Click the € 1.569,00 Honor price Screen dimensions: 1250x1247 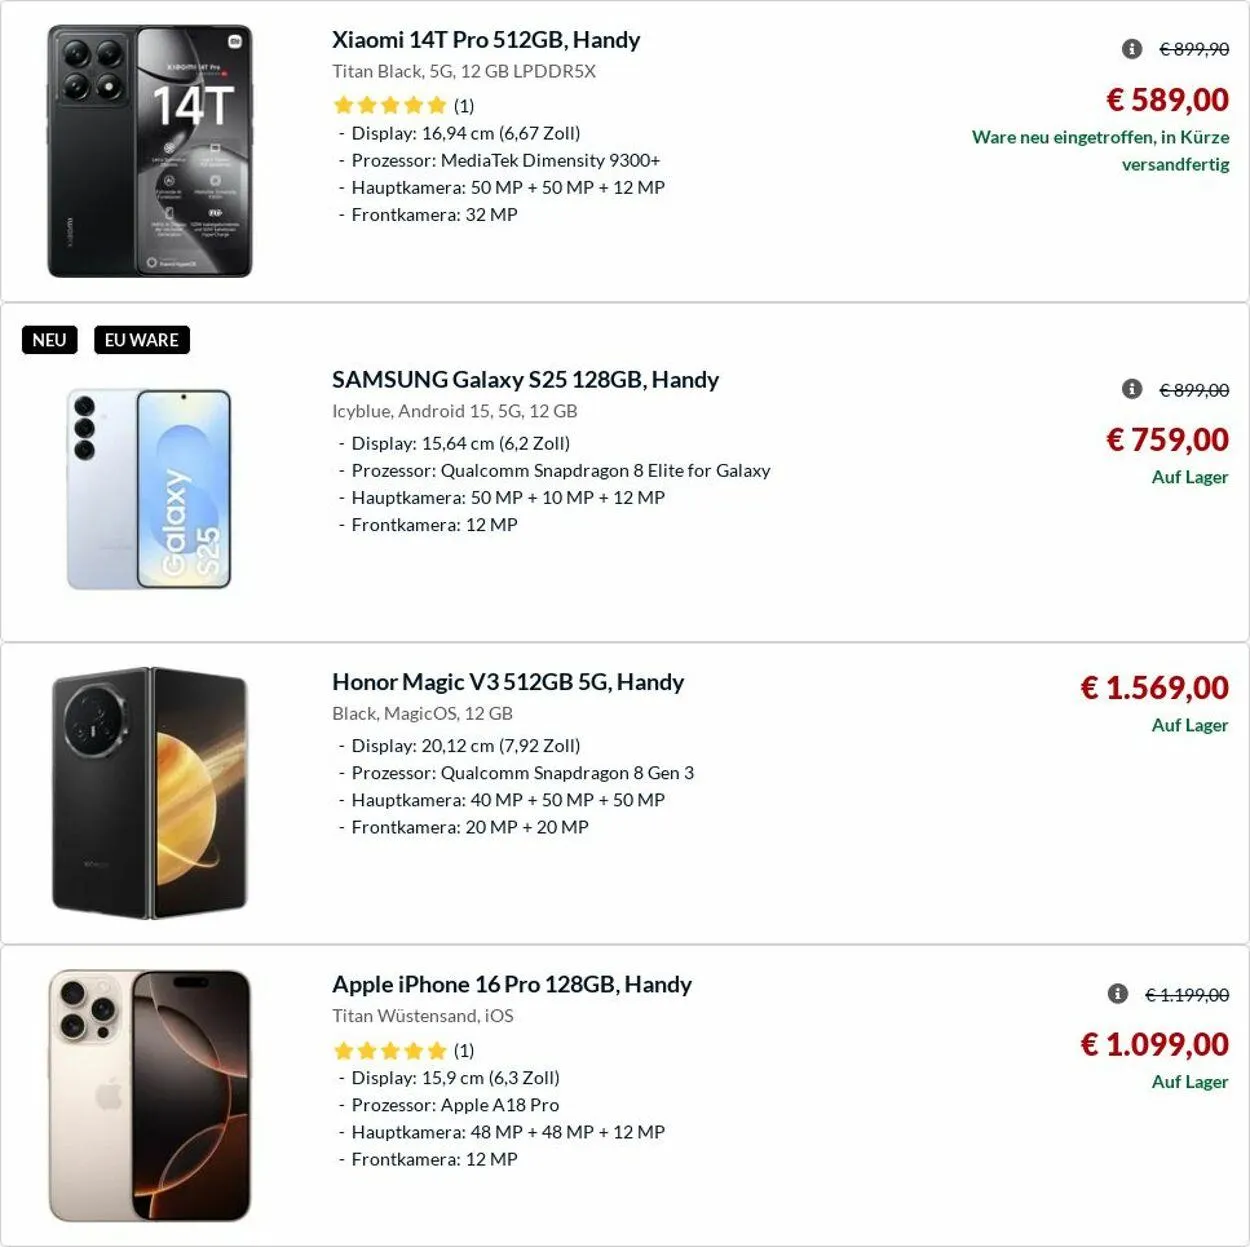coord(1154,688)
